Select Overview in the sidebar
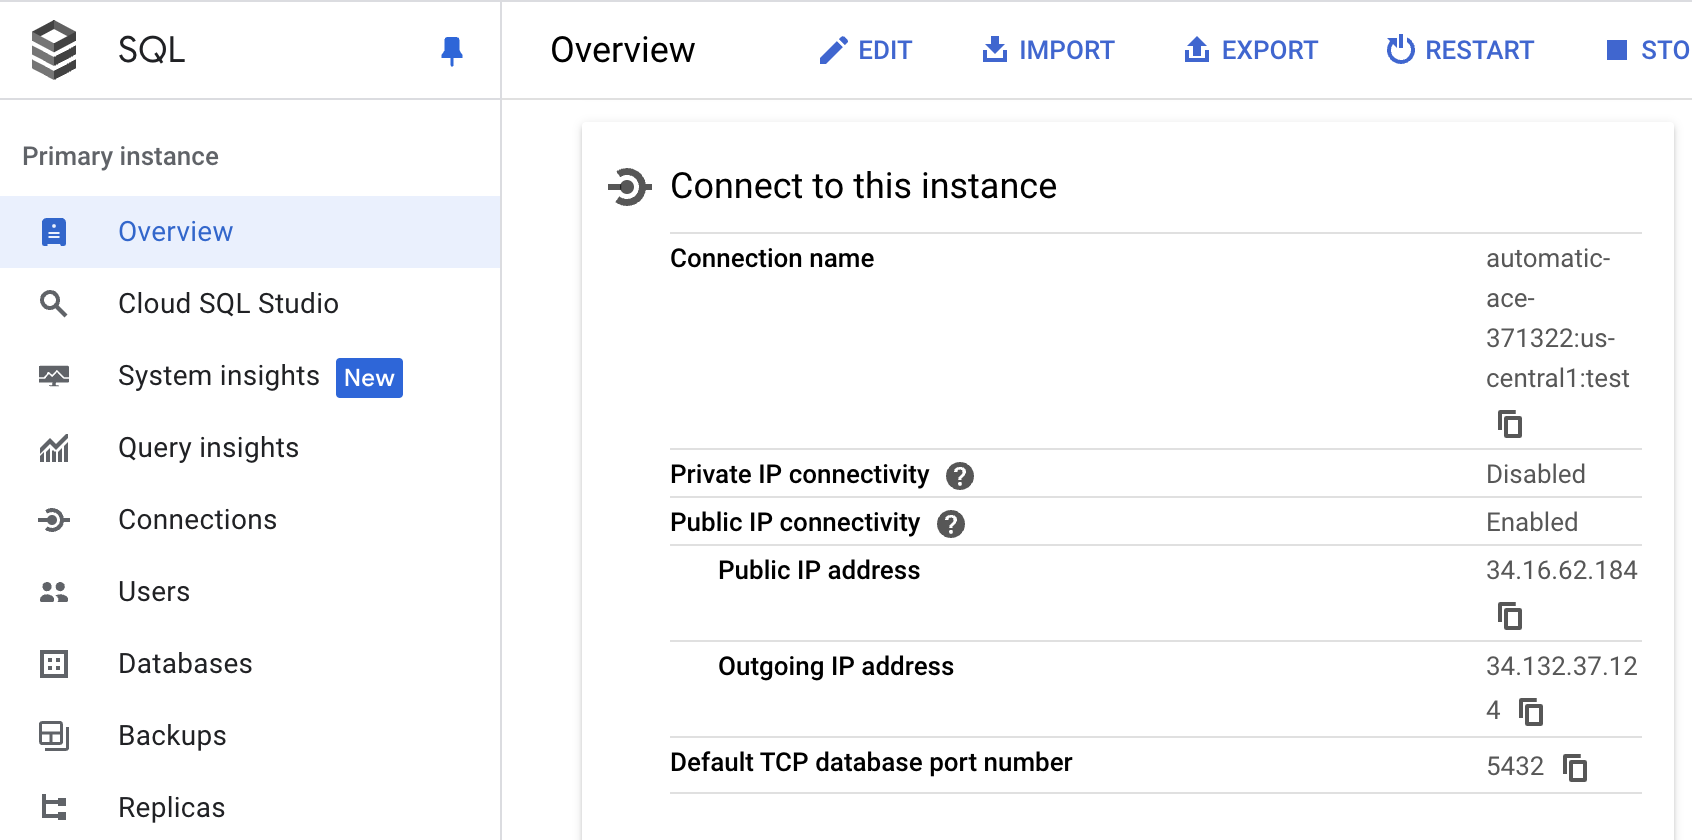The width and height of the screenshot is (1692, 840). [x=175, y=232]
